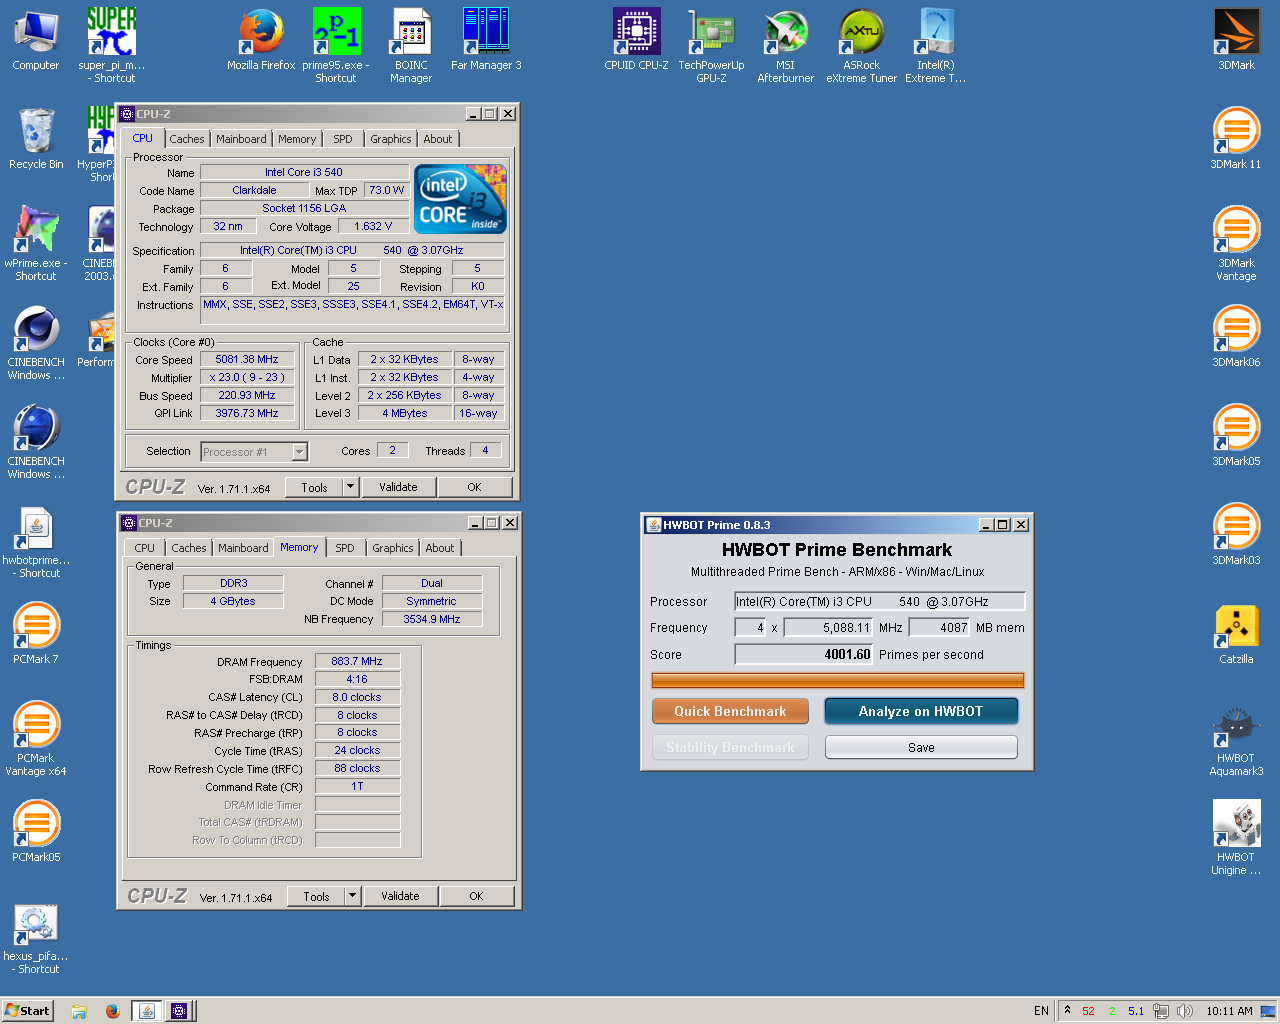1280x1024 pixels.
Task: Open MSI Afterburner desktop icon
Action: (x=786, y=44)
